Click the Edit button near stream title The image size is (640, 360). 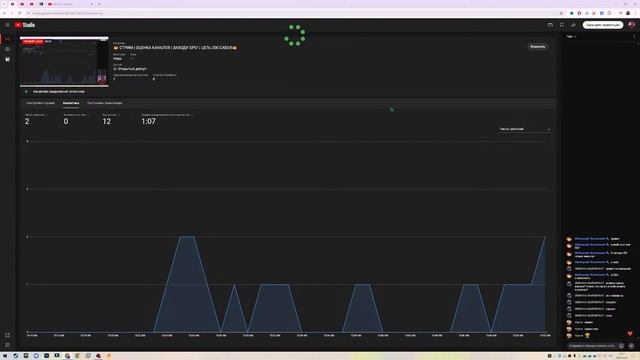pos(538,47)
